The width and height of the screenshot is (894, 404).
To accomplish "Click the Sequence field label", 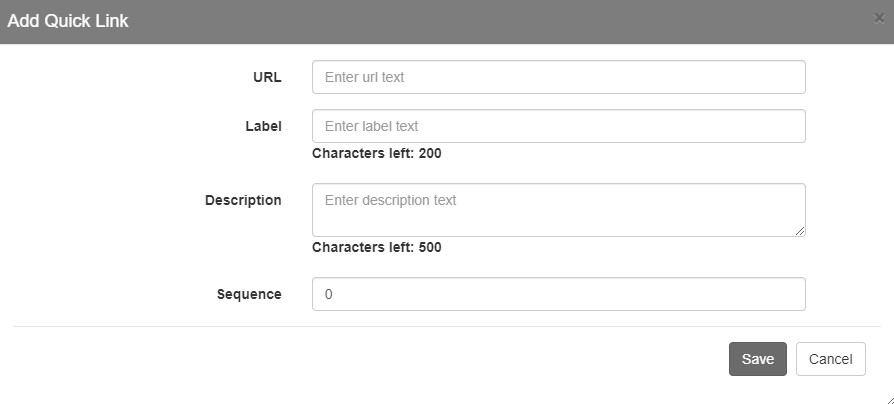I will point(249,295).
